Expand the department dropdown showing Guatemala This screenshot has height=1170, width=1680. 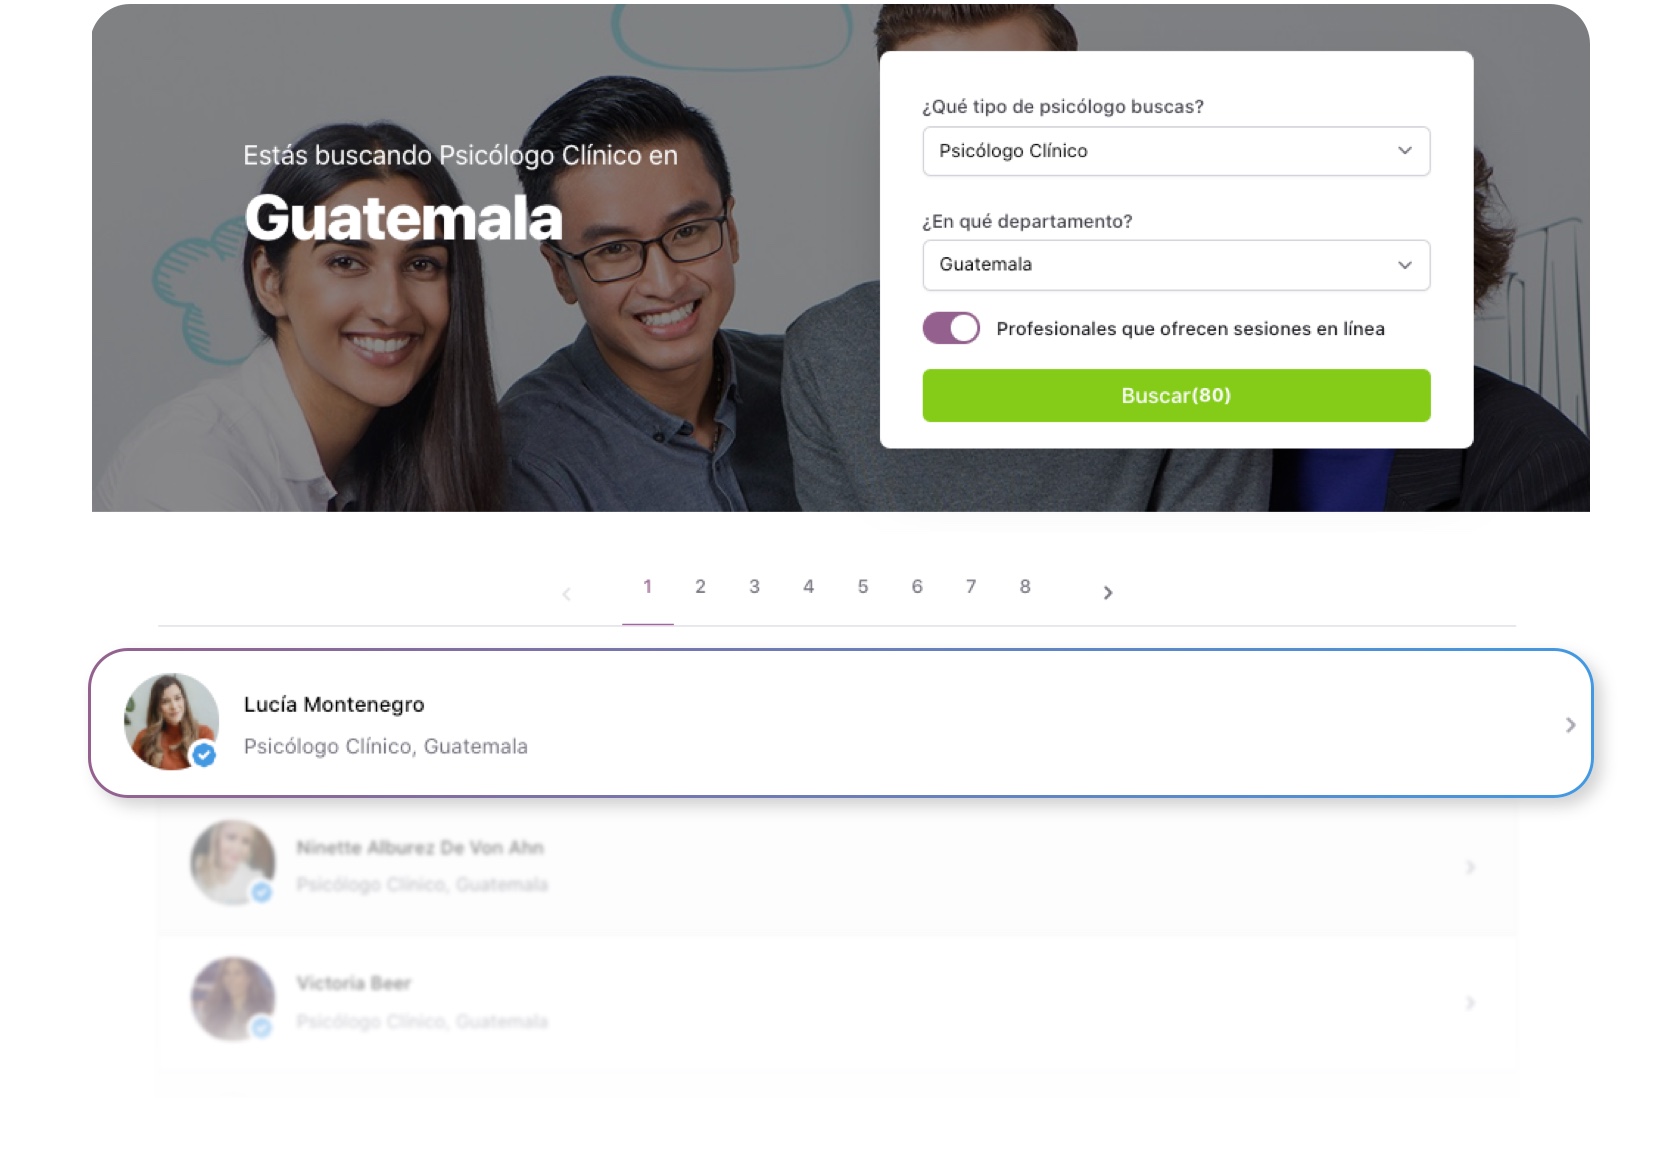click(x=1176, y=265)
